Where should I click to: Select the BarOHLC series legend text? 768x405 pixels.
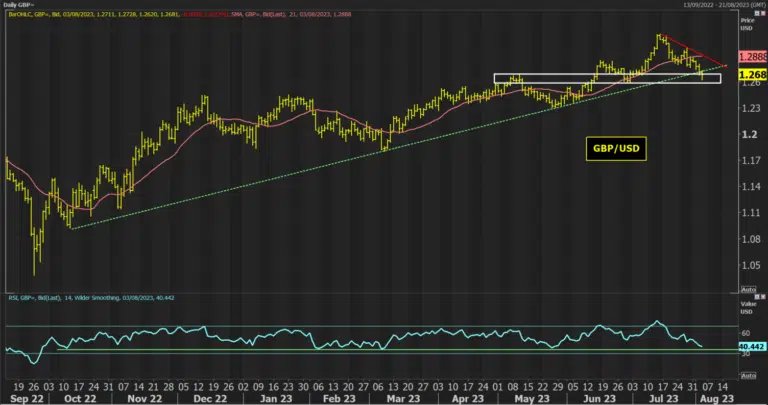click(95, 14)
